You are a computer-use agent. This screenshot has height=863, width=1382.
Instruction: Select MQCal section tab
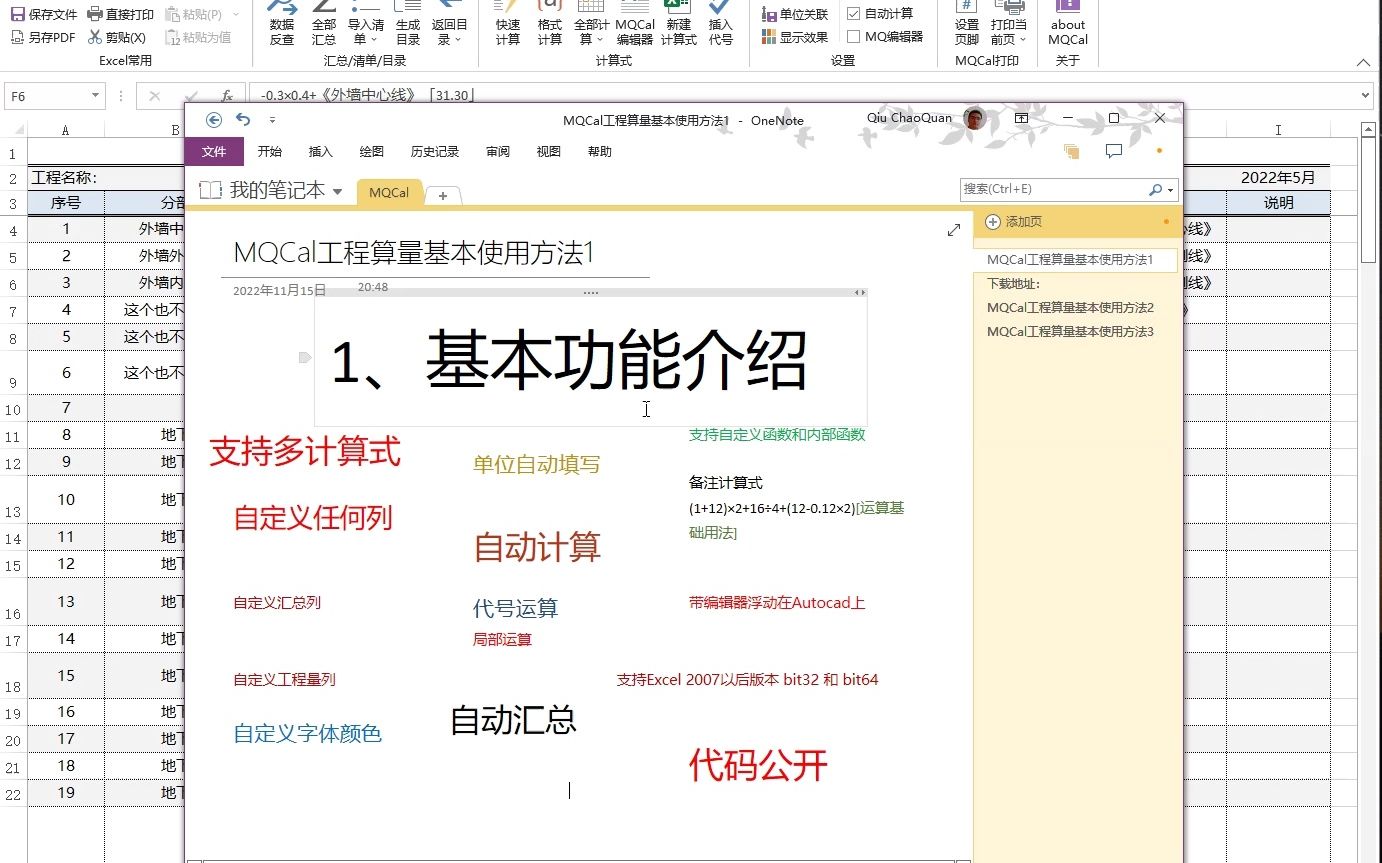[x=389, y=192]
